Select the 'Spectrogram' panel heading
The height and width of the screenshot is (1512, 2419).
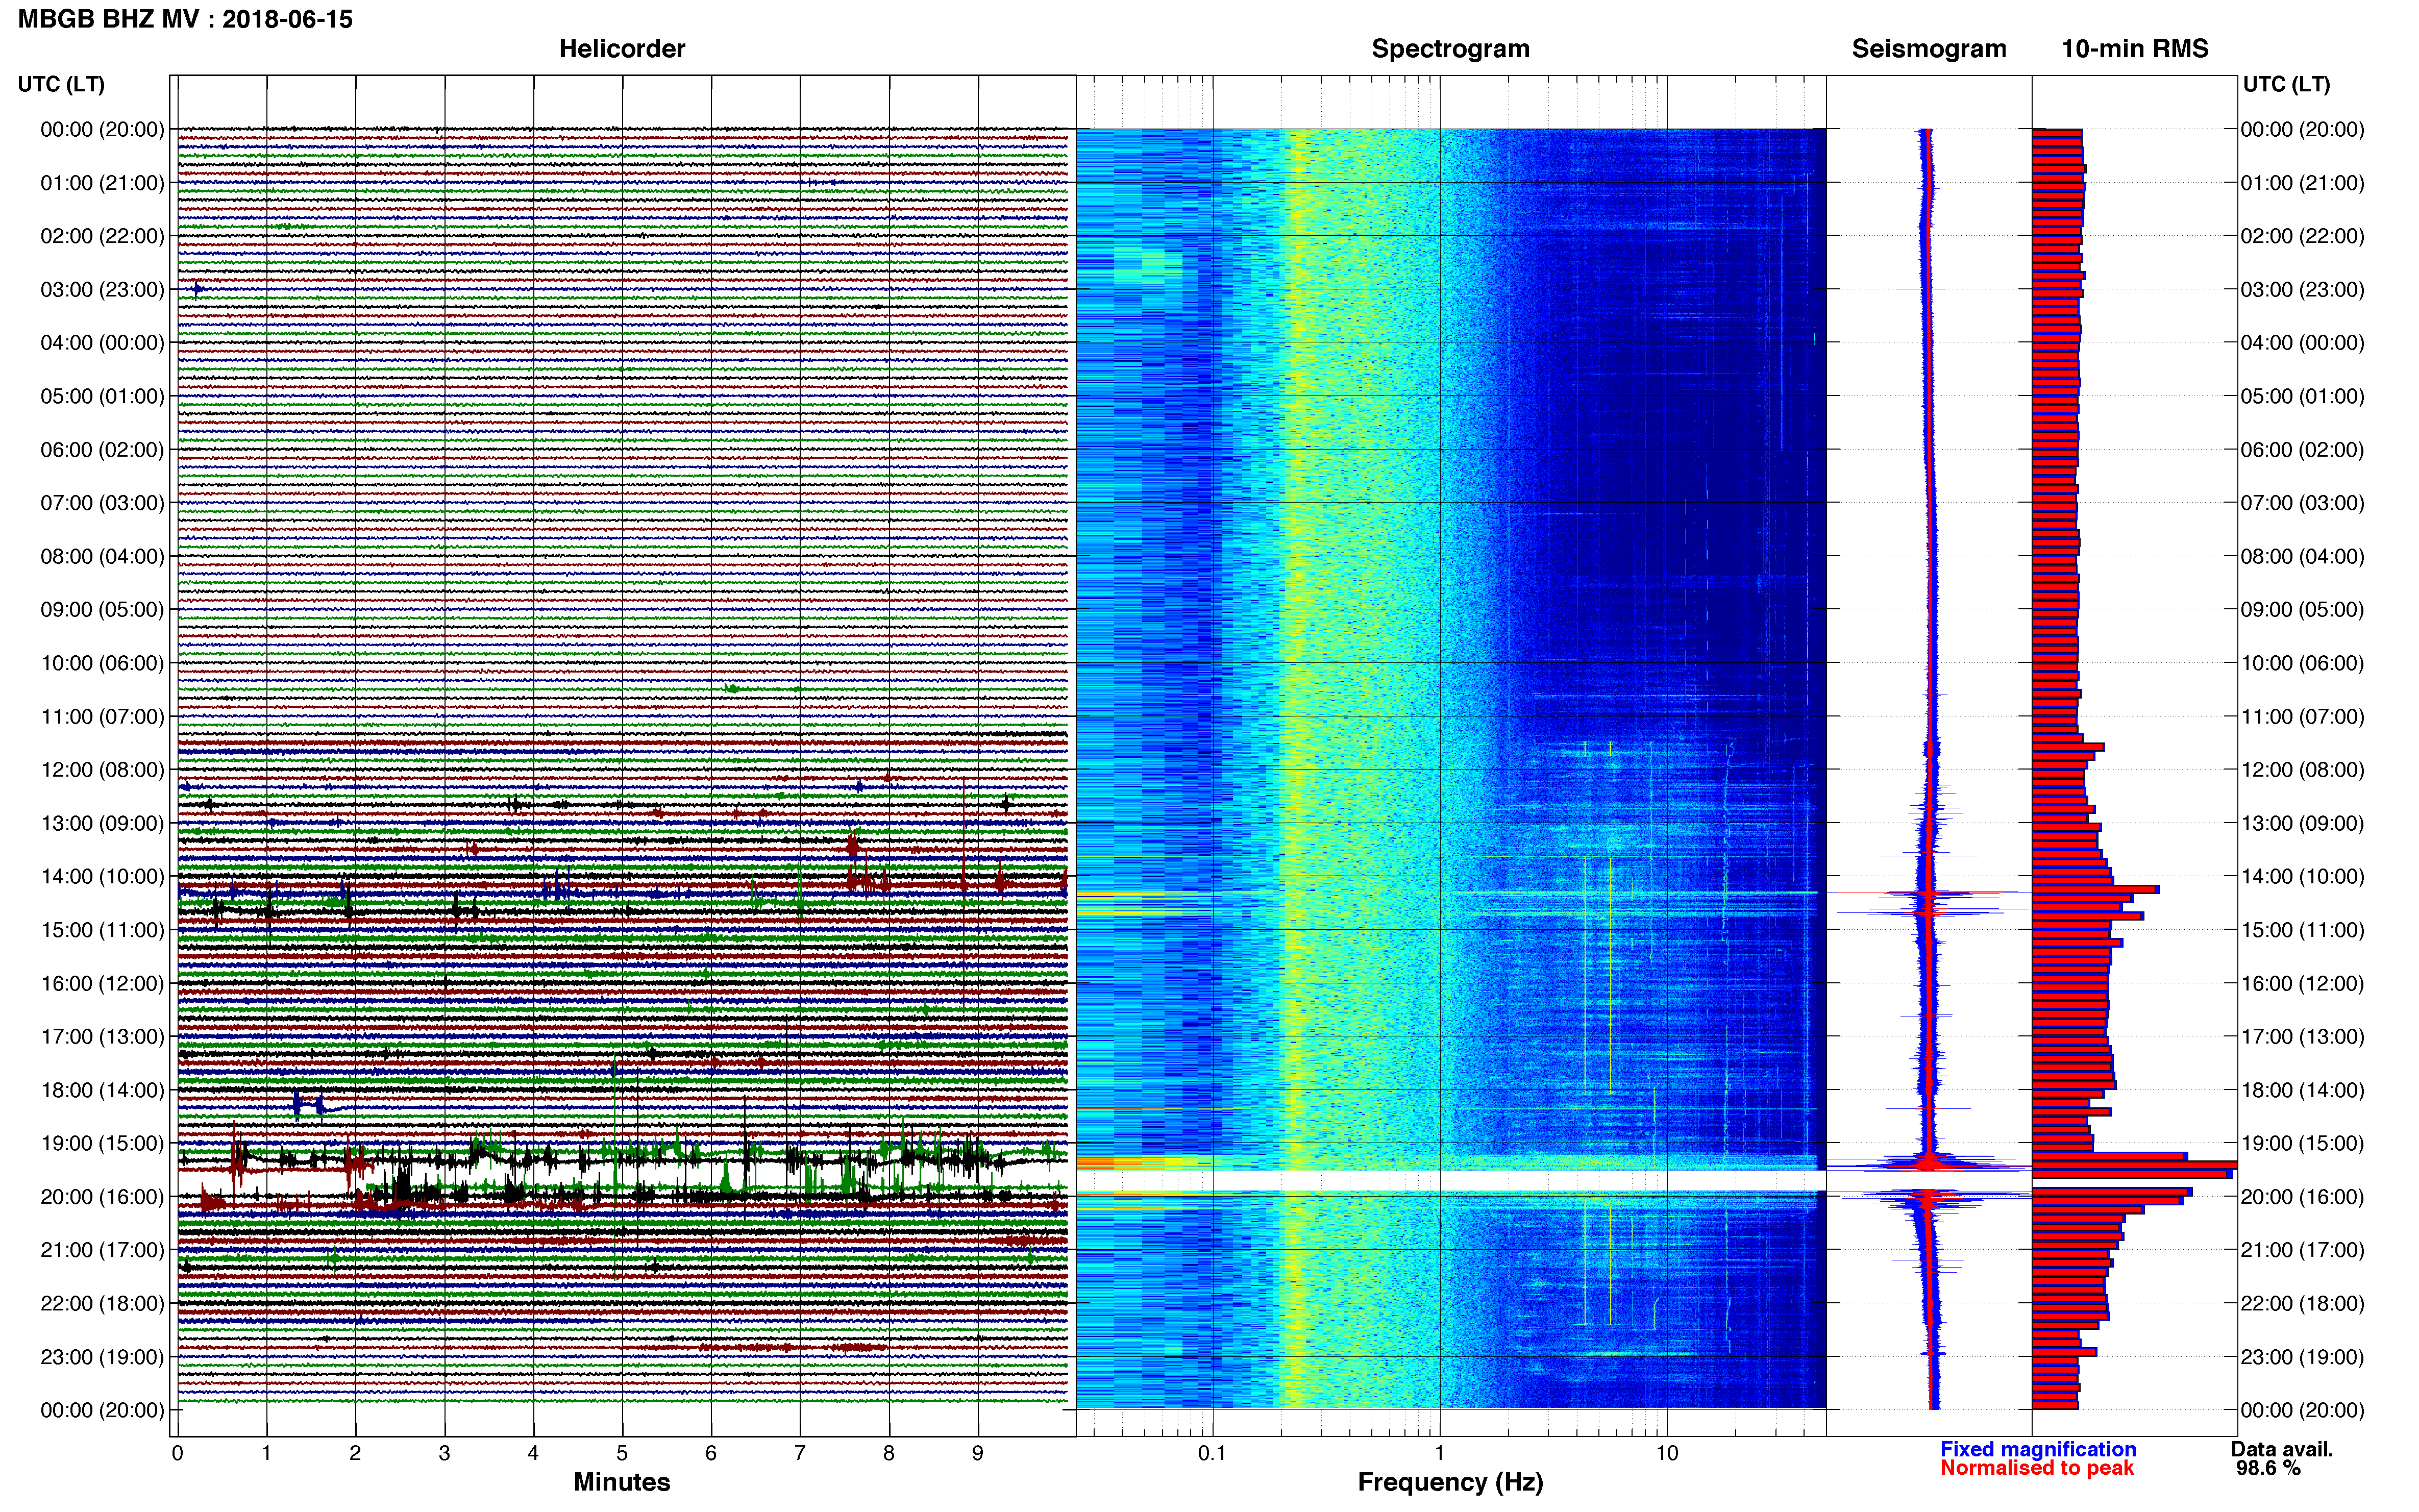pos(1450,49)
